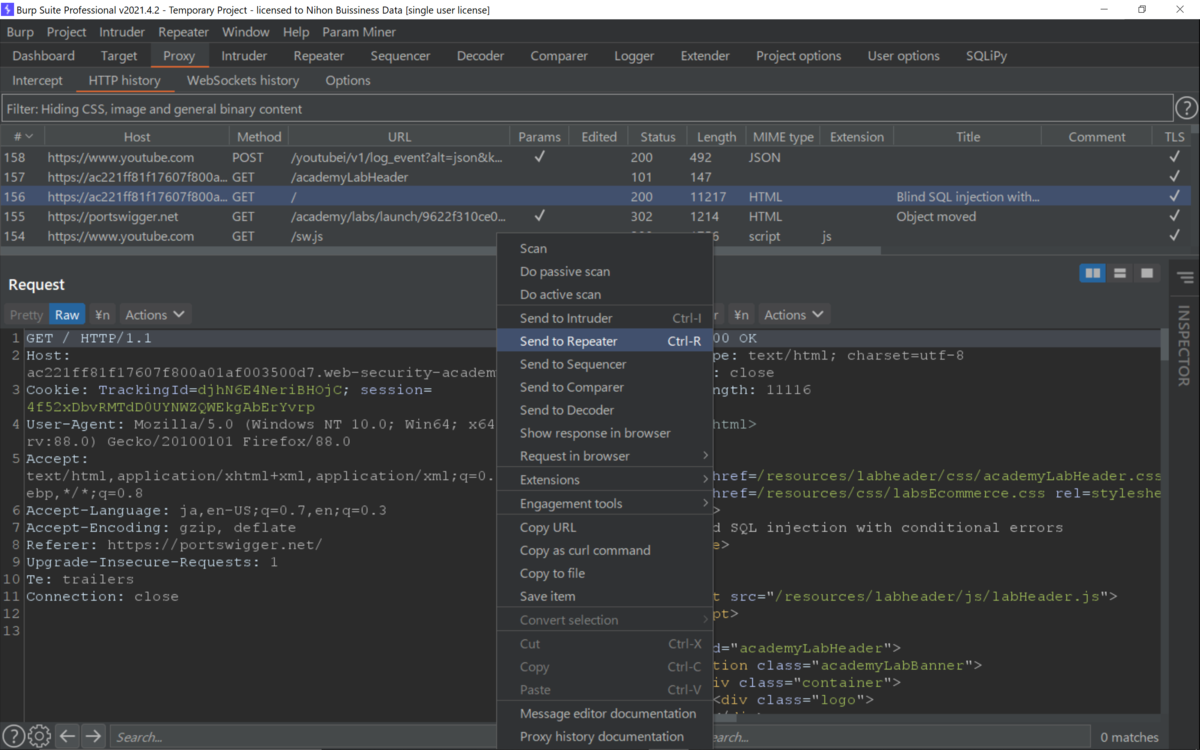The image size is (1200, 750).
Task: Open the Response panel Actions dropdown
Action: (793, 313)
